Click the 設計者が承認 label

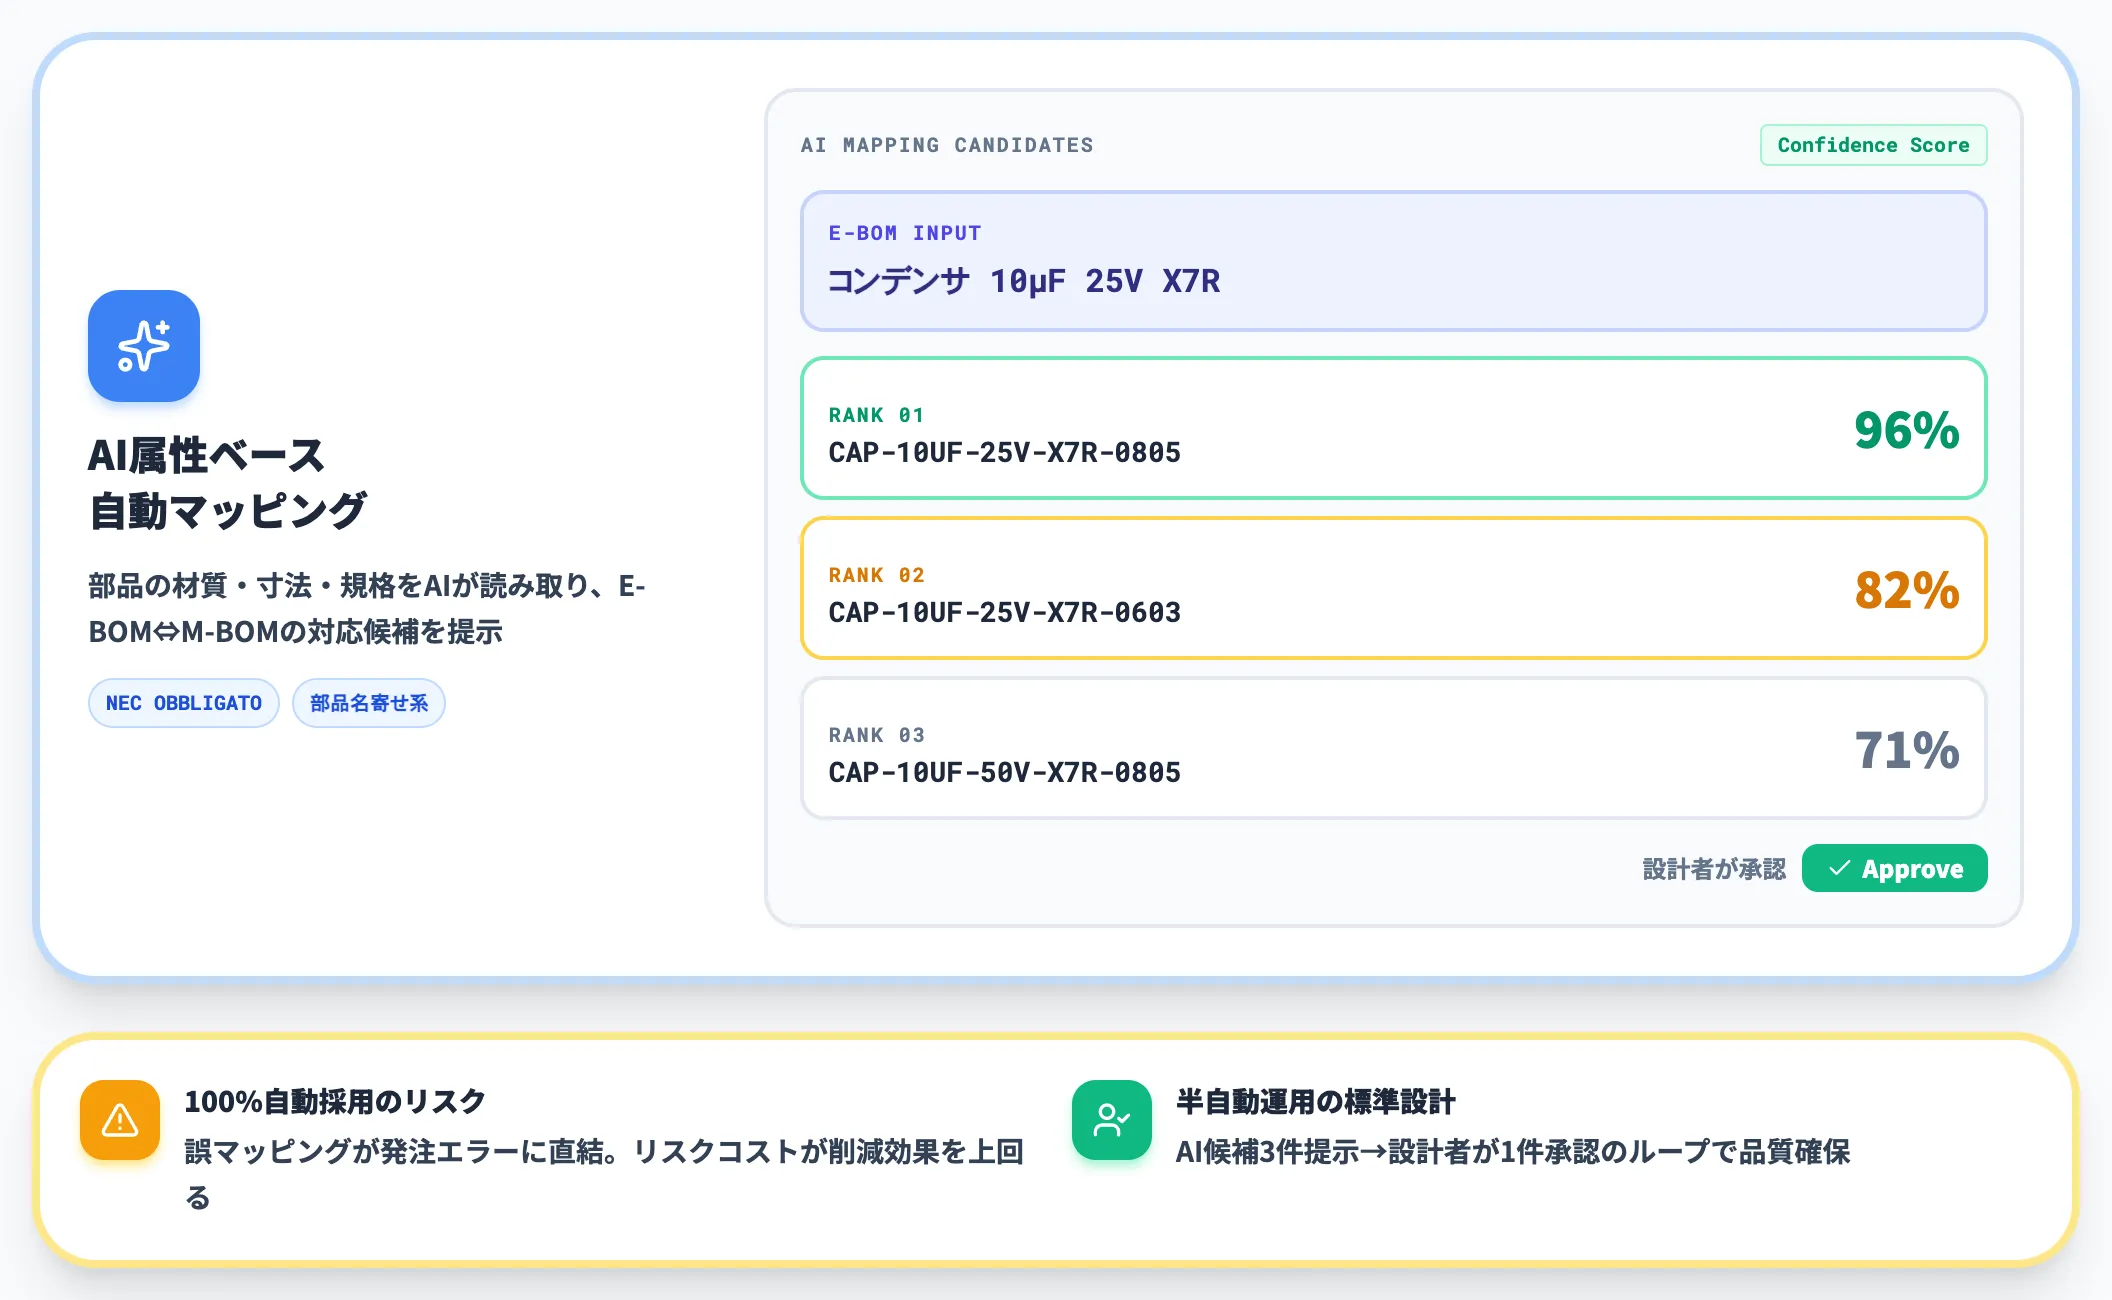tap(1714, 869)
